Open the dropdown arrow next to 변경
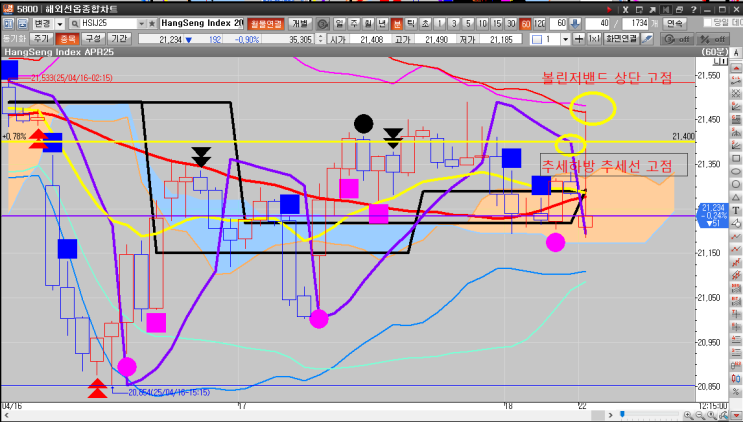Image resolution: width=743 pixels, height=422 pixels. pos(60,24)
